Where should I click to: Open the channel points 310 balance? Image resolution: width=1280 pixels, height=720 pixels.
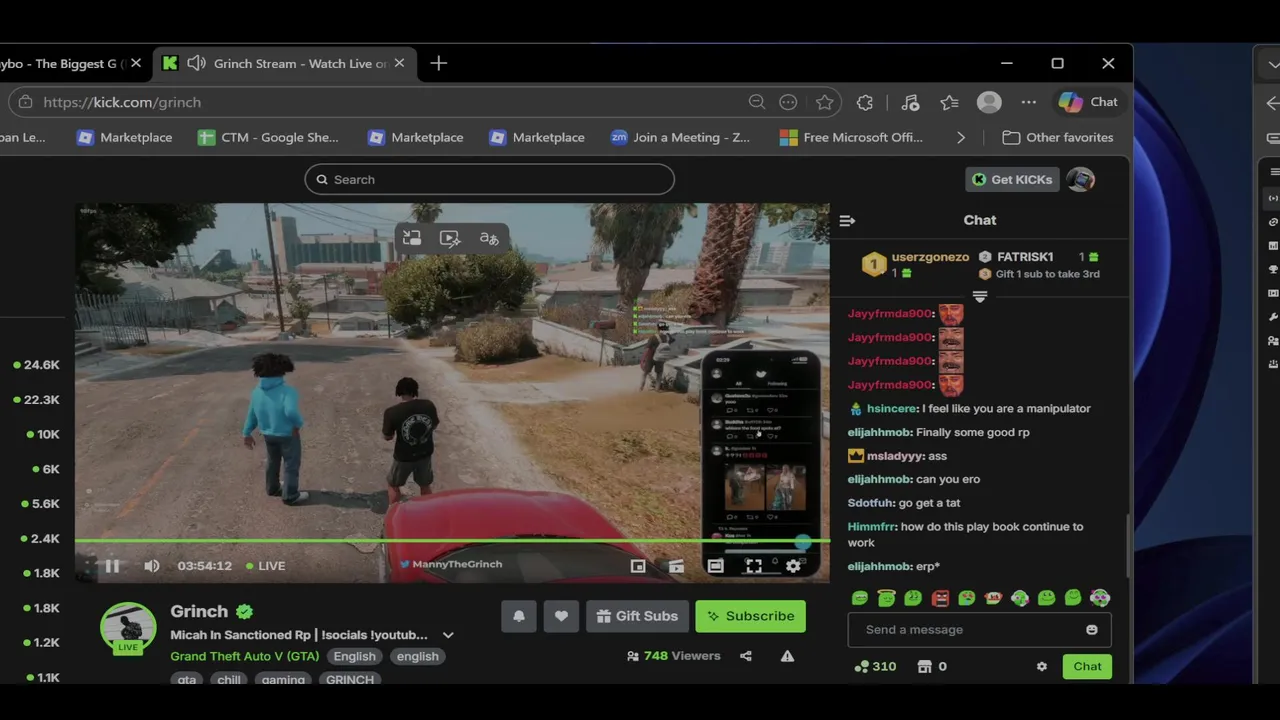(x=875, y=667)
